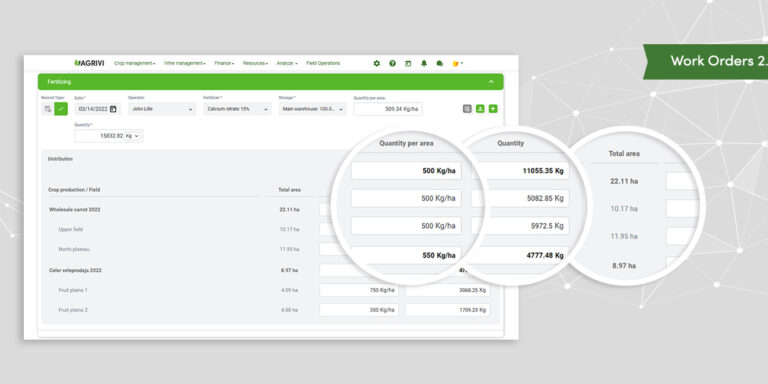Select the Fruit plains 2 row
This screenshot has height=384, width=768.
[73, 310]
